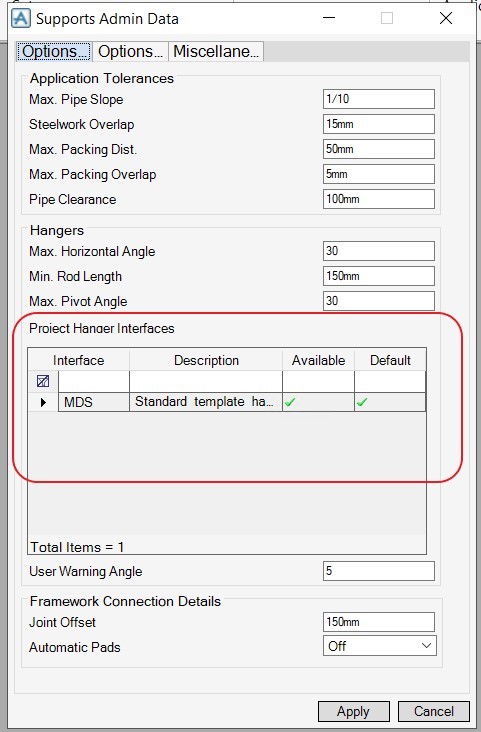Click the Pipe Clearance value field
481x732 pixels.
click(379, 199)
